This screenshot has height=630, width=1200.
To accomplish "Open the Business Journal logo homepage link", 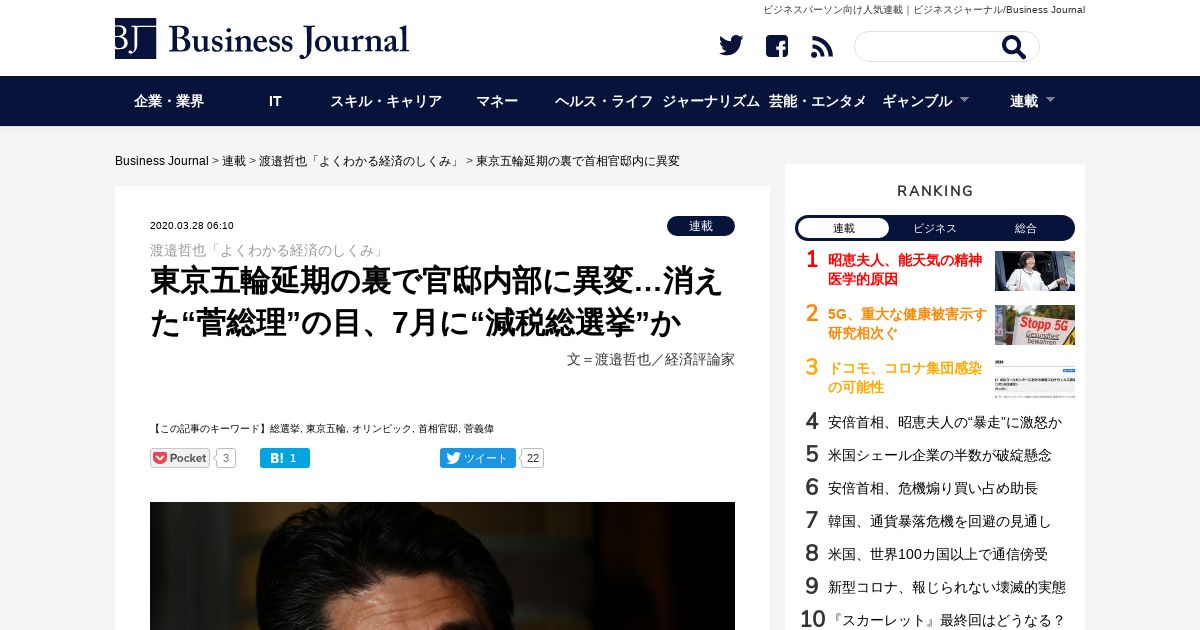I will pyautogui.click(x=262, y=39).
